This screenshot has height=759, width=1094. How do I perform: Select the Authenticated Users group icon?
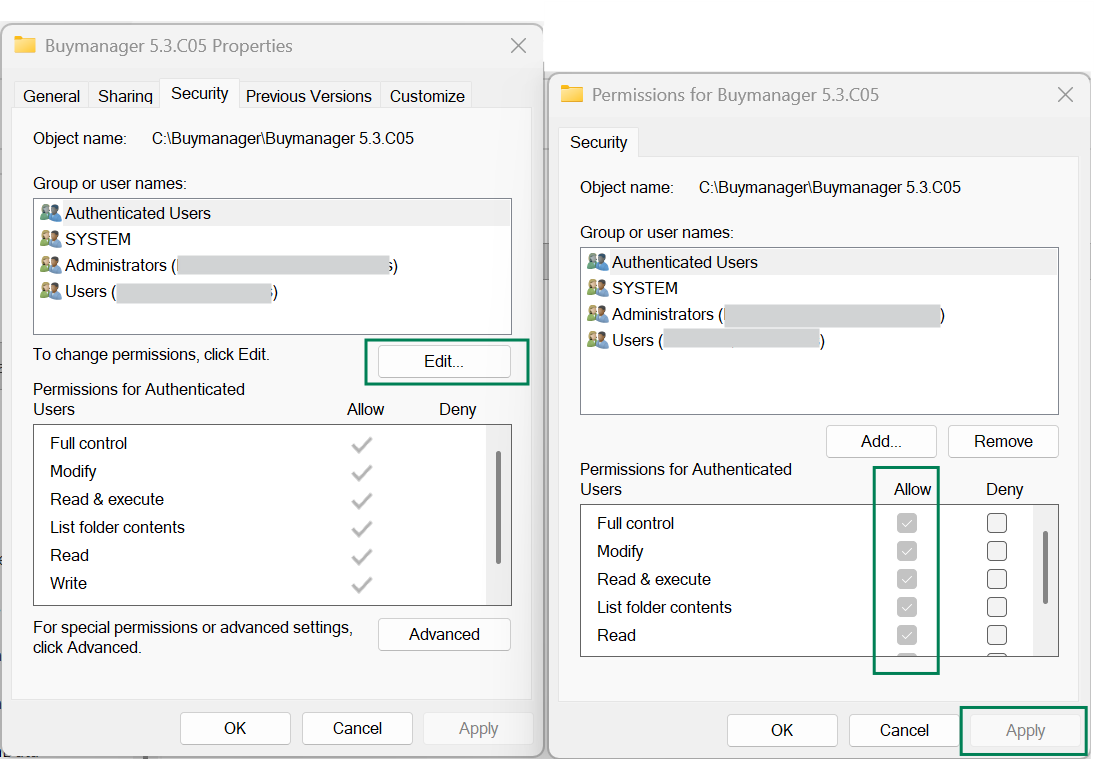tap(51, 212)
